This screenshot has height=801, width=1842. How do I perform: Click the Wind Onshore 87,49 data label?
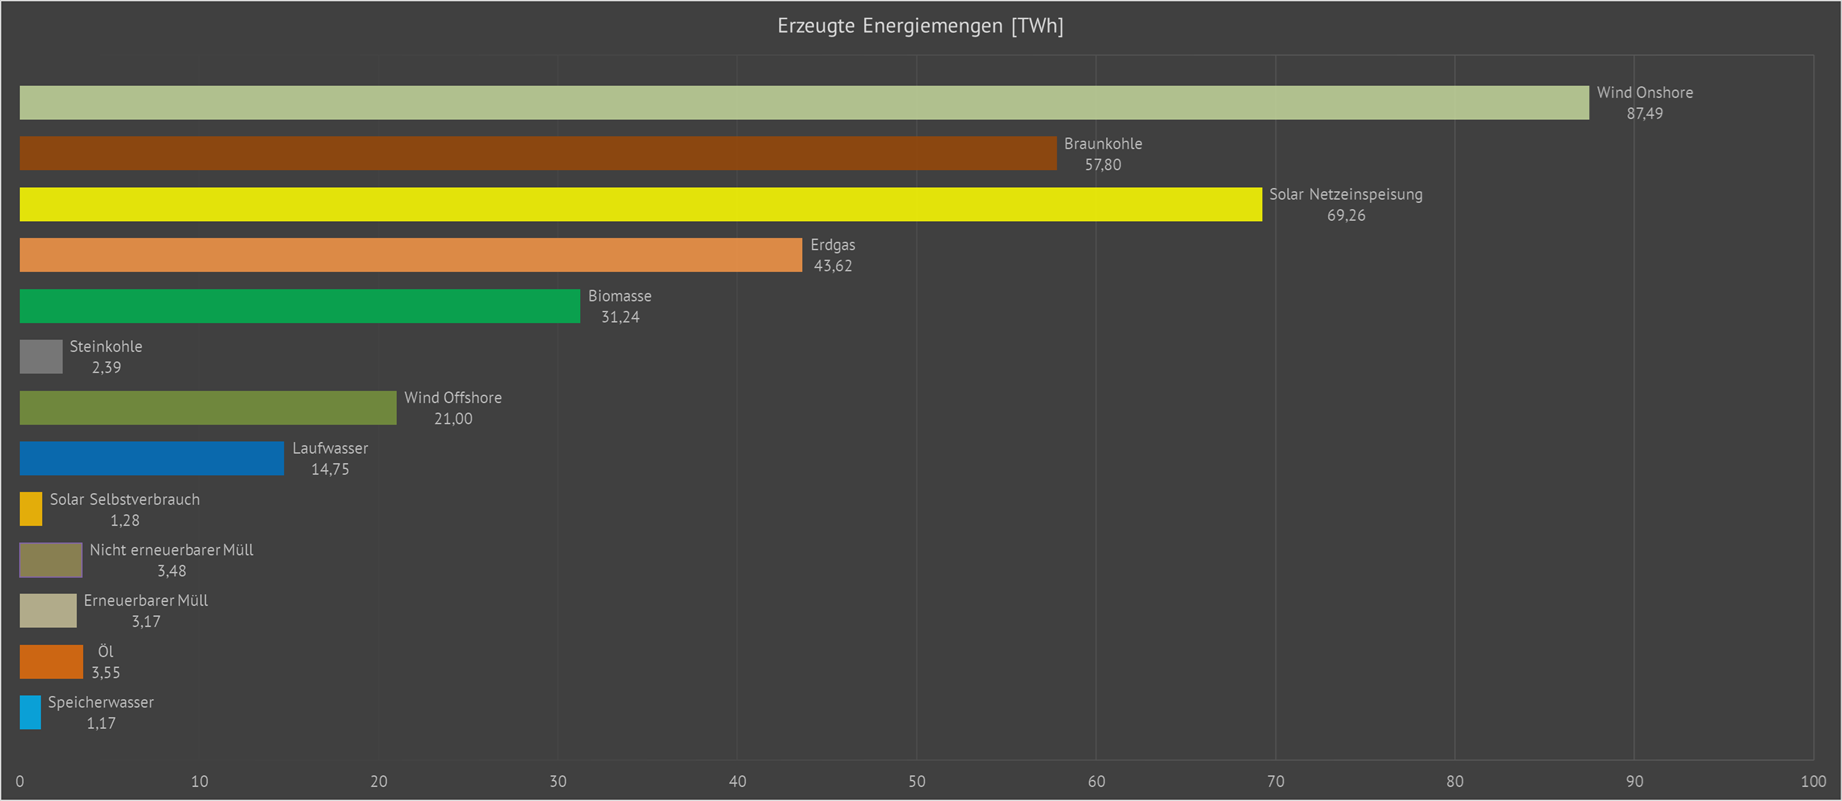1644,103
